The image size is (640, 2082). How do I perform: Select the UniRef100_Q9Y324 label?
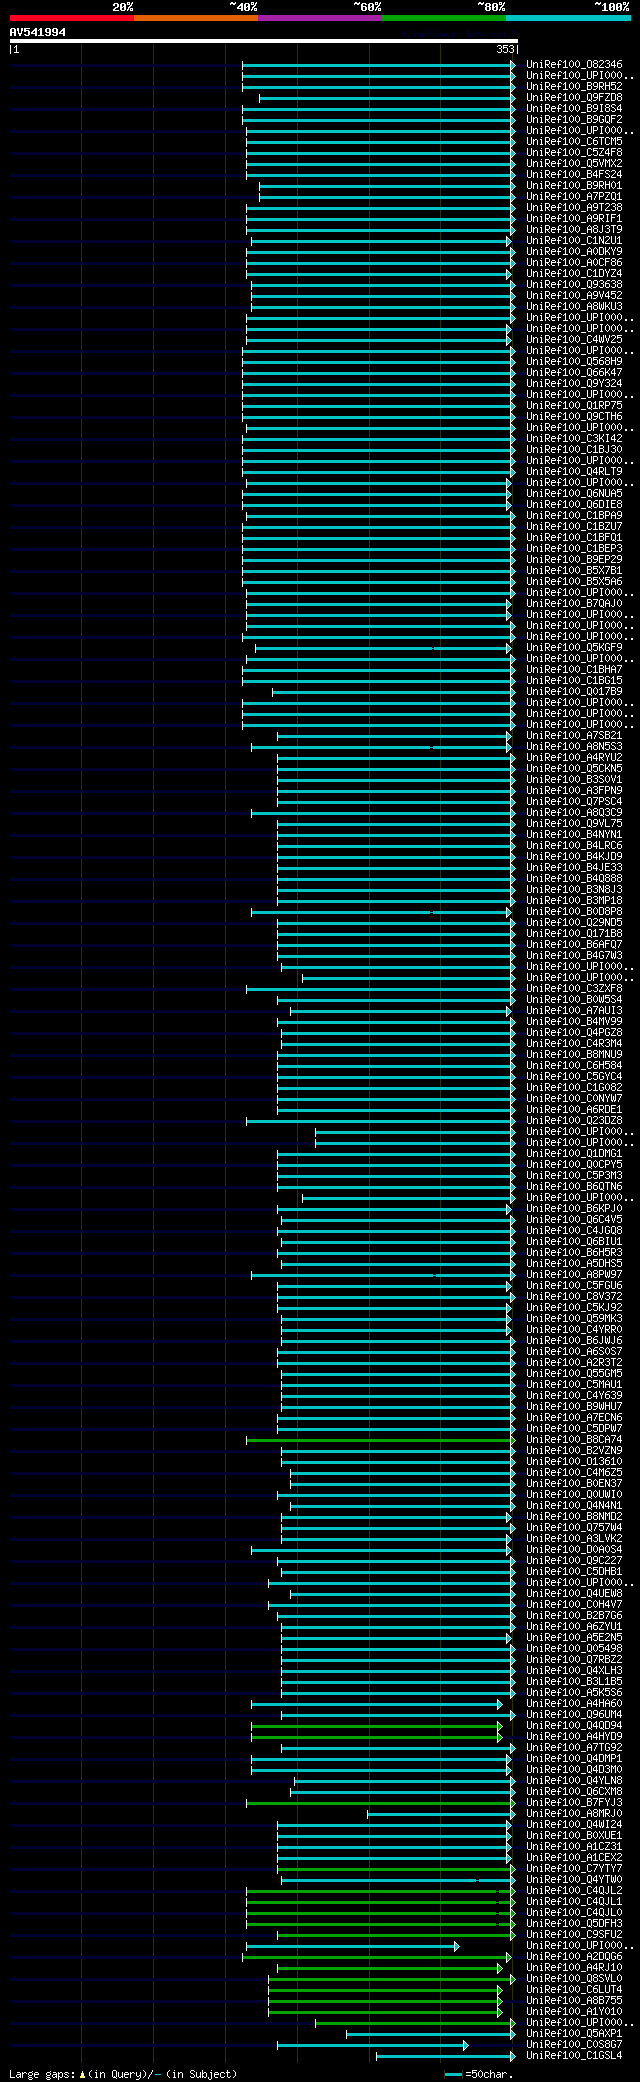(x=574, y=384)
